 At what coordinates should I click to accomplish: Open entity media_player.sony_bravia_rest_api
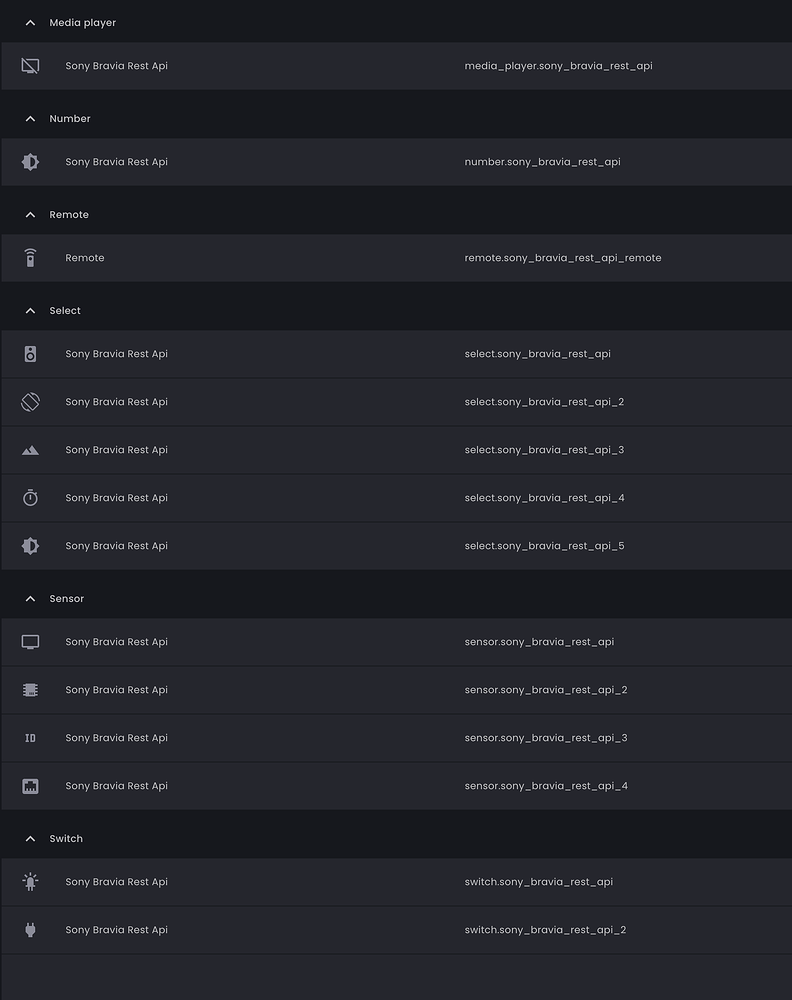397,66
